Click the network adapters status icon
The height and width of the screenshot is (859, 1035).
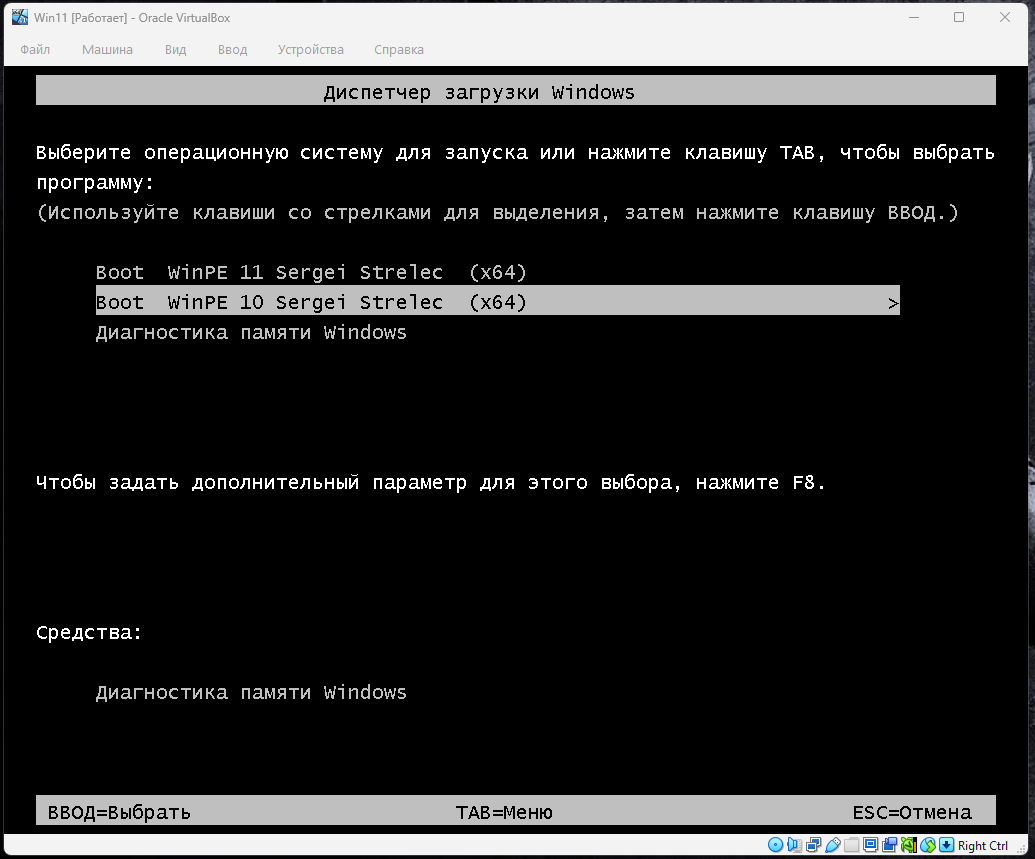point(814,845)
